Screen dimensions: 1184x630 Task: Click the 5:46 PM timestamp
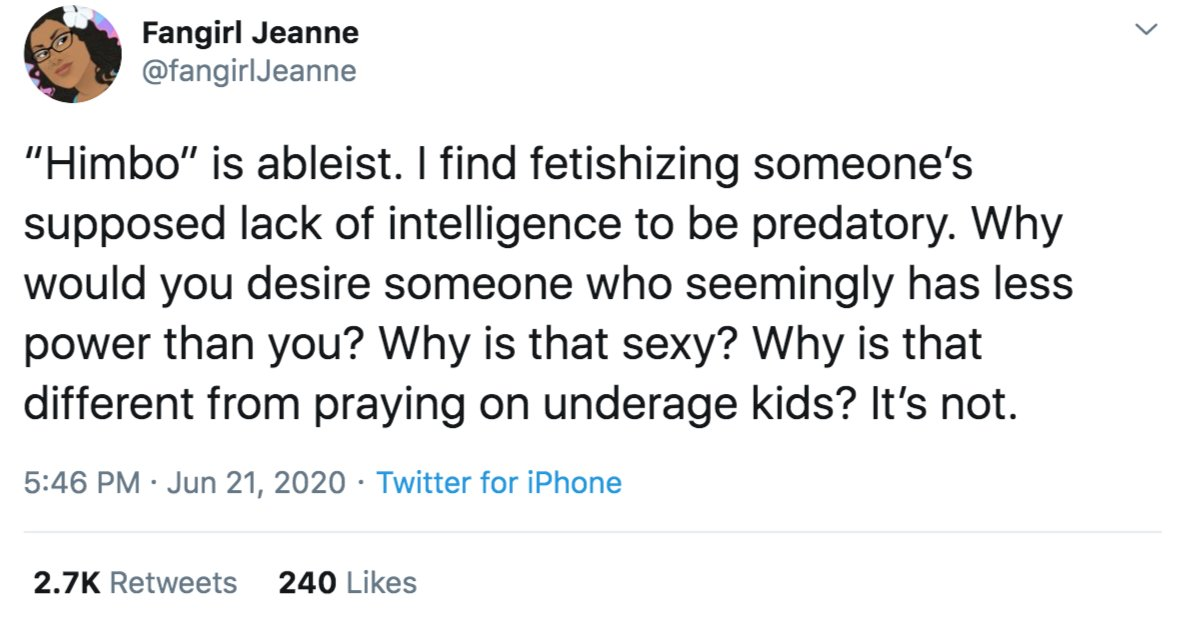[x=82, y=482]
